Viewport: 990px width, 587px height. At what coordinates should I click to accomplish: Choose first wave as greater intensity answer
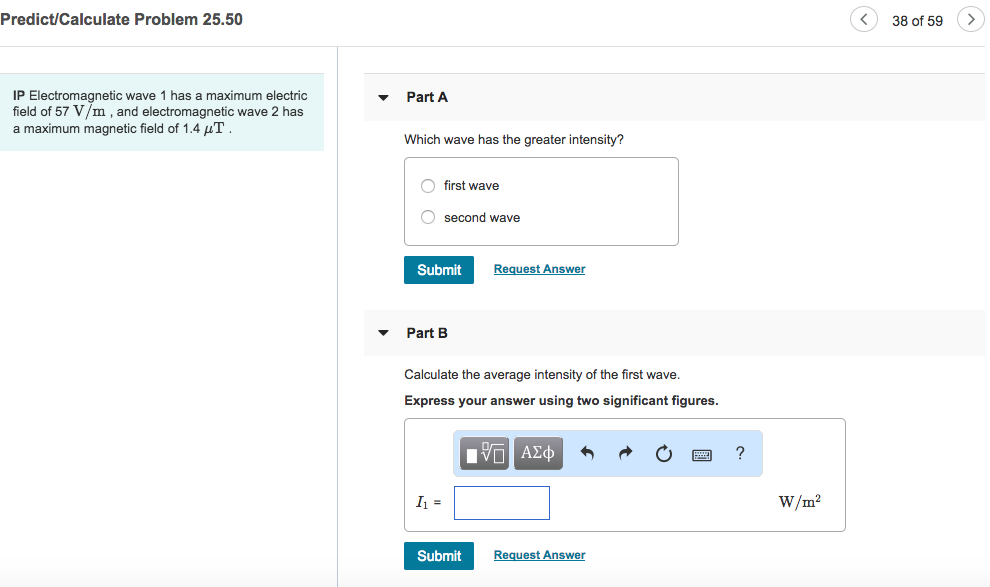[x=427, y=185]
